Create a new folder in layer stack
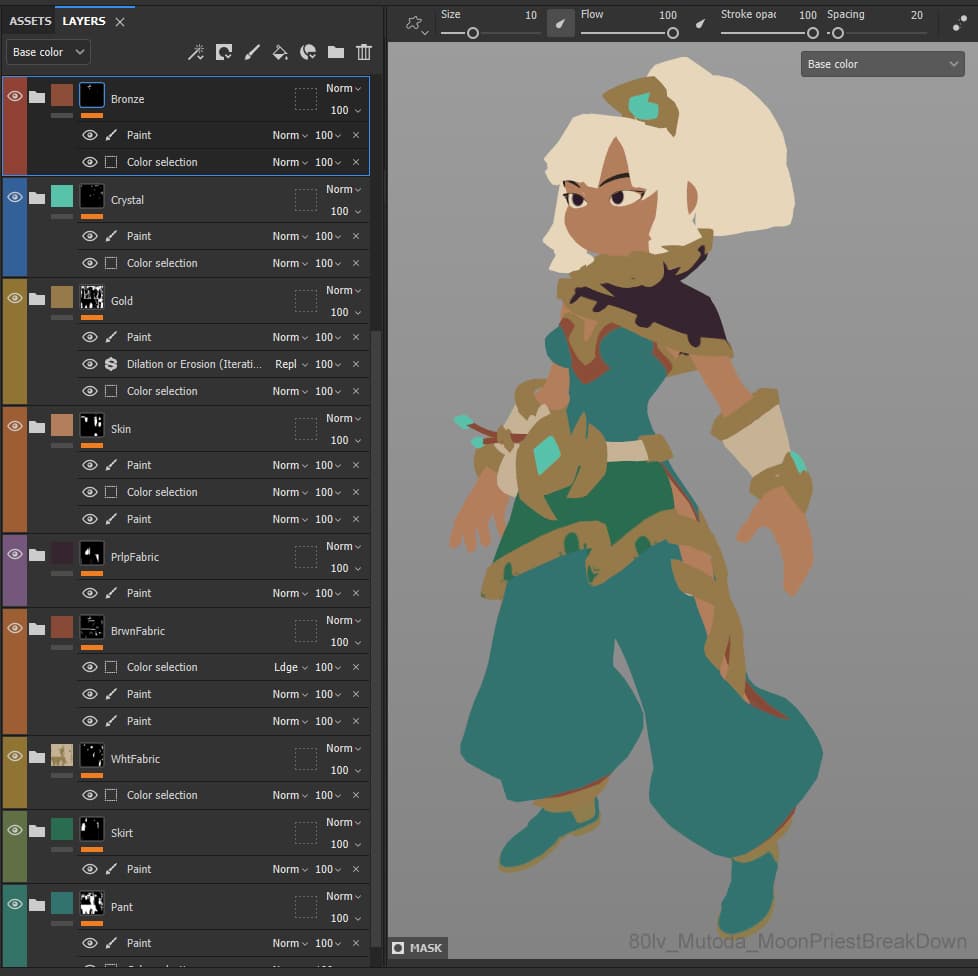The height and width of the screenshot is (976, 978). point(336,52)
